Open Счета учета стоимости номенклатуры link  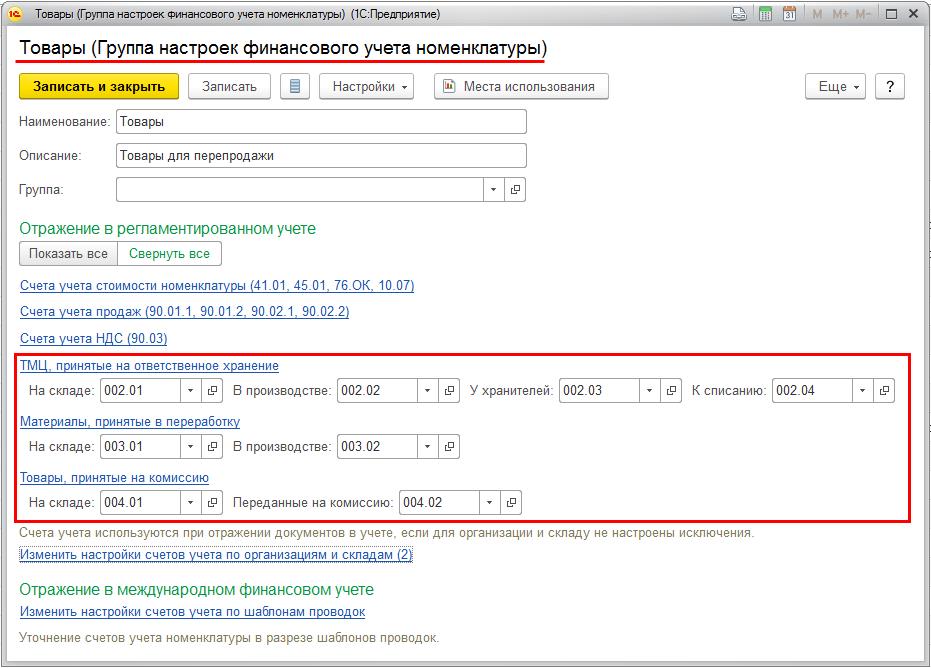point(217,286)
